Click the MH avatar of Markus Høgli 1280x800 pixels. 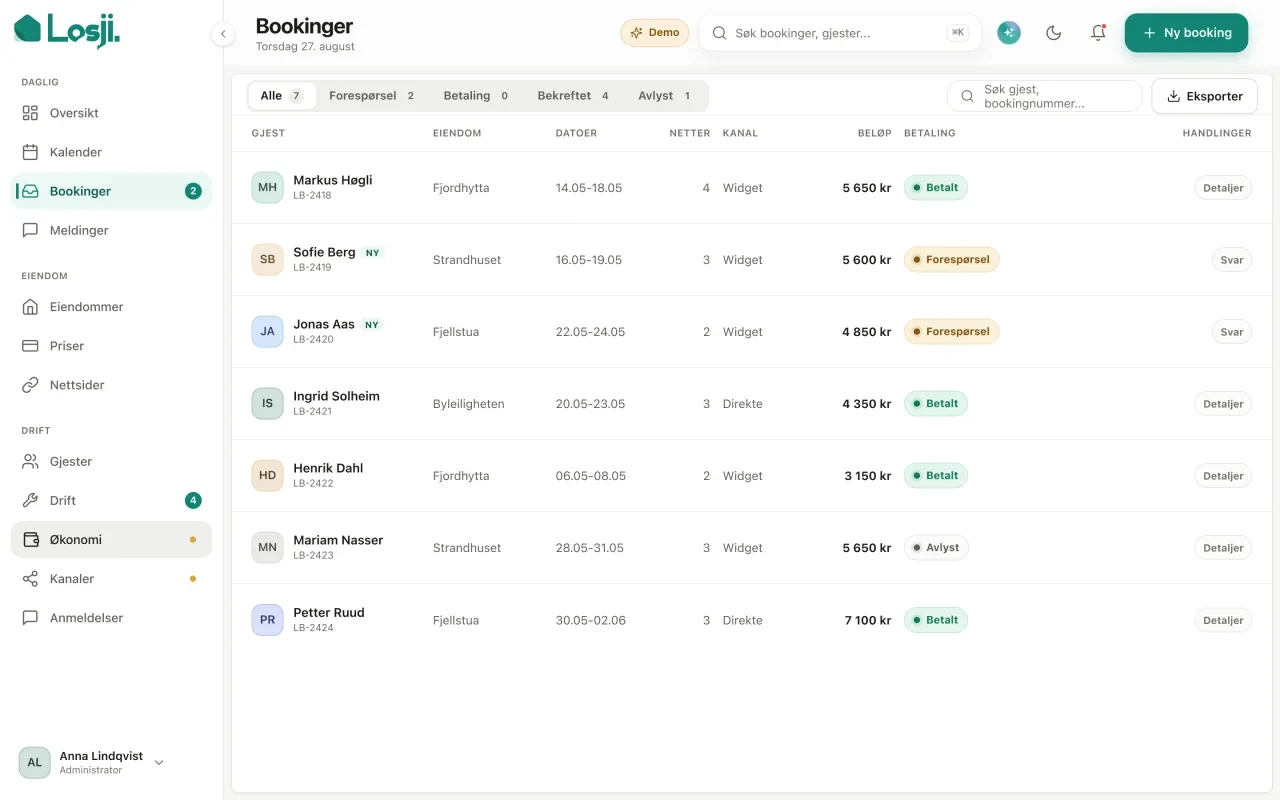[x=267, y=188]
